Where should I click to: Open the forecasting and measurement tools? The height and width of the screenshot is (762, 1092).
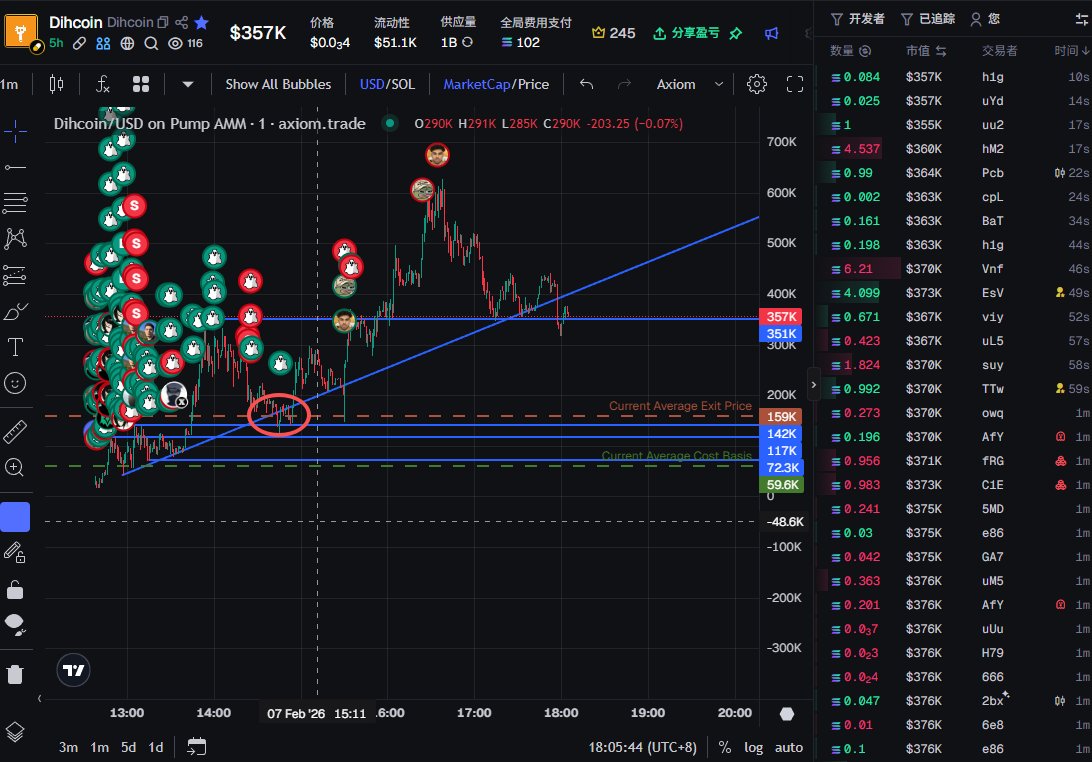(x=15, y=275)
